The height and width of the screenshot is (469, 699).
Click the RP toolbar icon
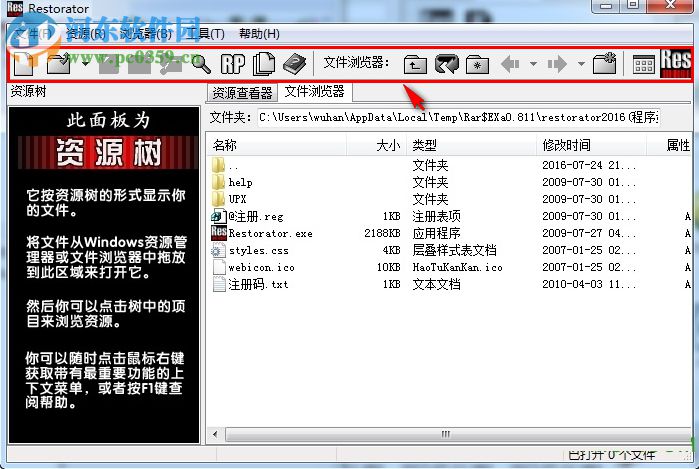[x=233, y=64]
